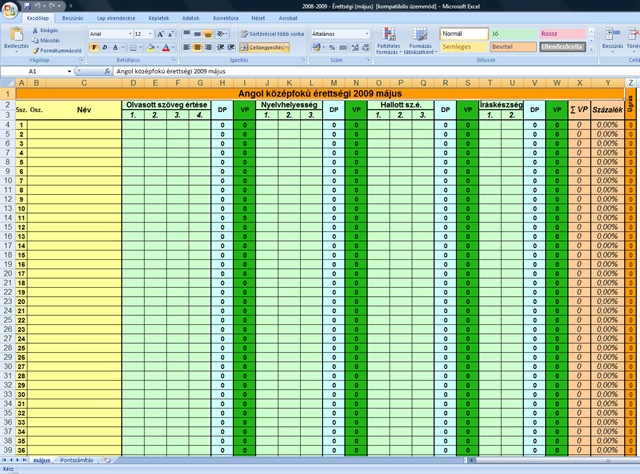Click the fill color bucket swatch
Viewport: 640px width, 474px height.
[149, 47]
